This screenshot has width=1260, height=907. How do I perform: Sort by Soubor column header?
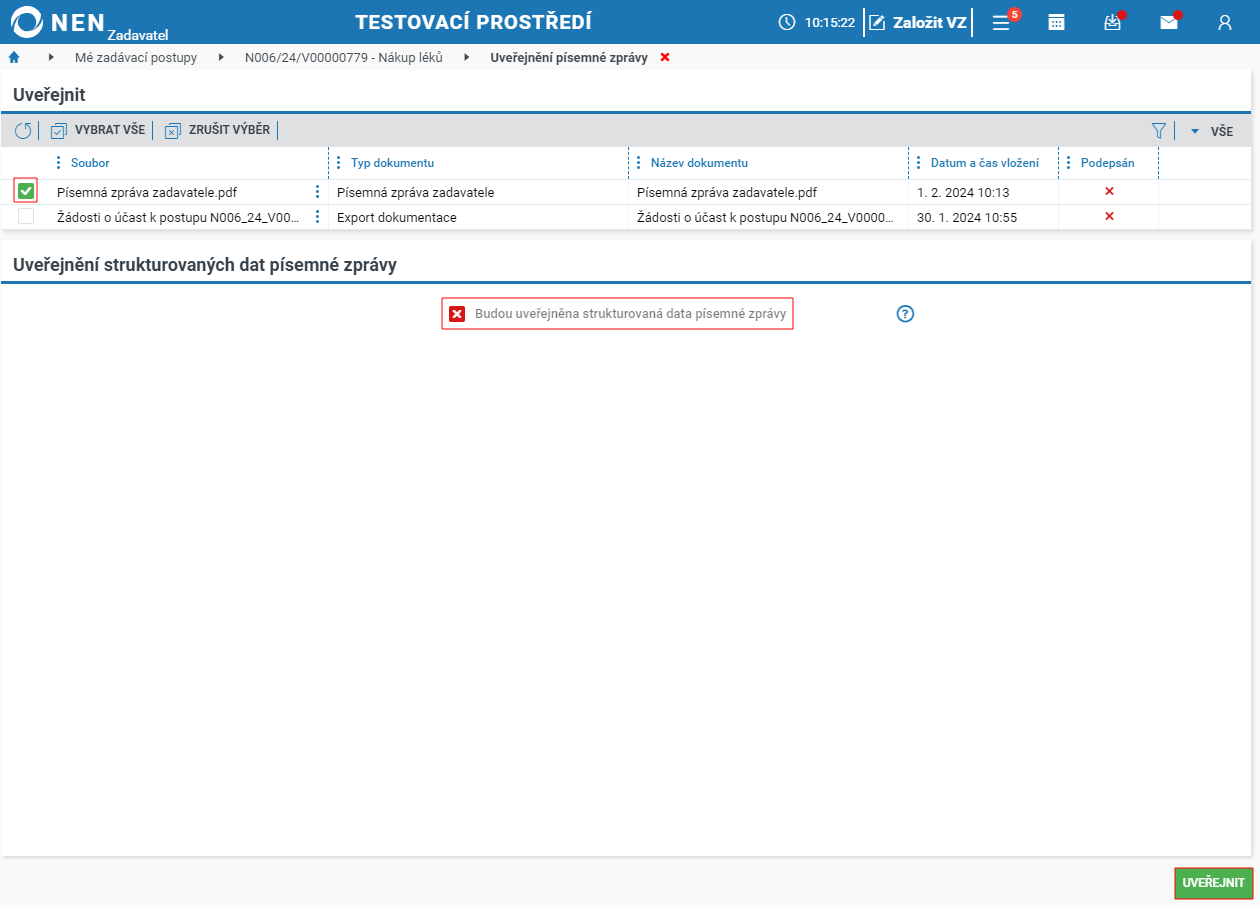coord(90,163)
